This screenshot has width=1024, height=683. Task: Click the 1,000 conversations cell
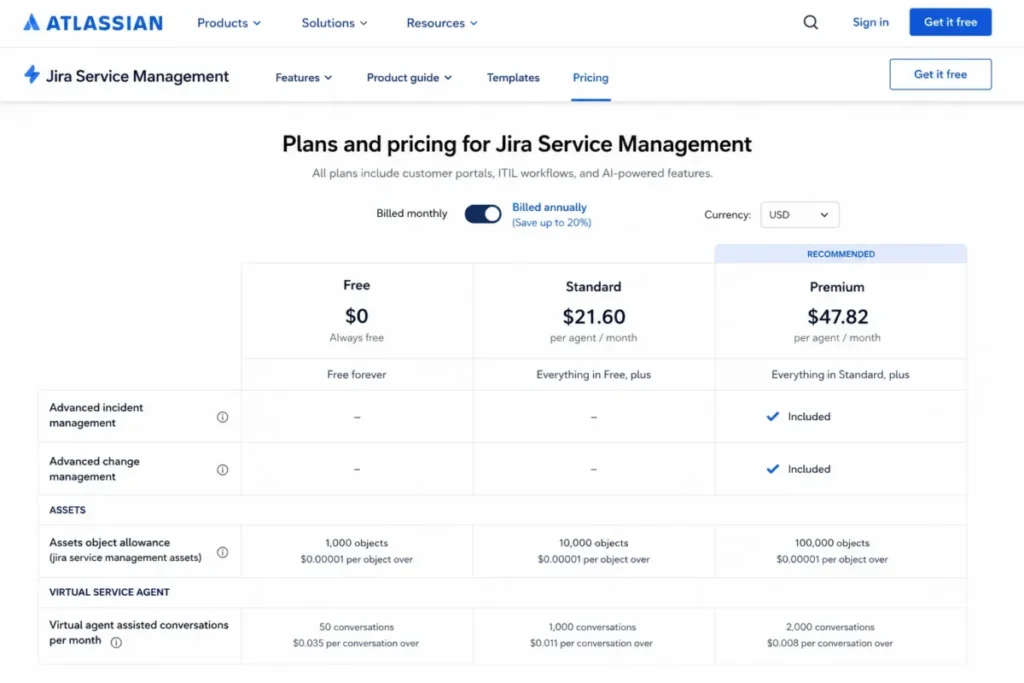pos(592,627)
